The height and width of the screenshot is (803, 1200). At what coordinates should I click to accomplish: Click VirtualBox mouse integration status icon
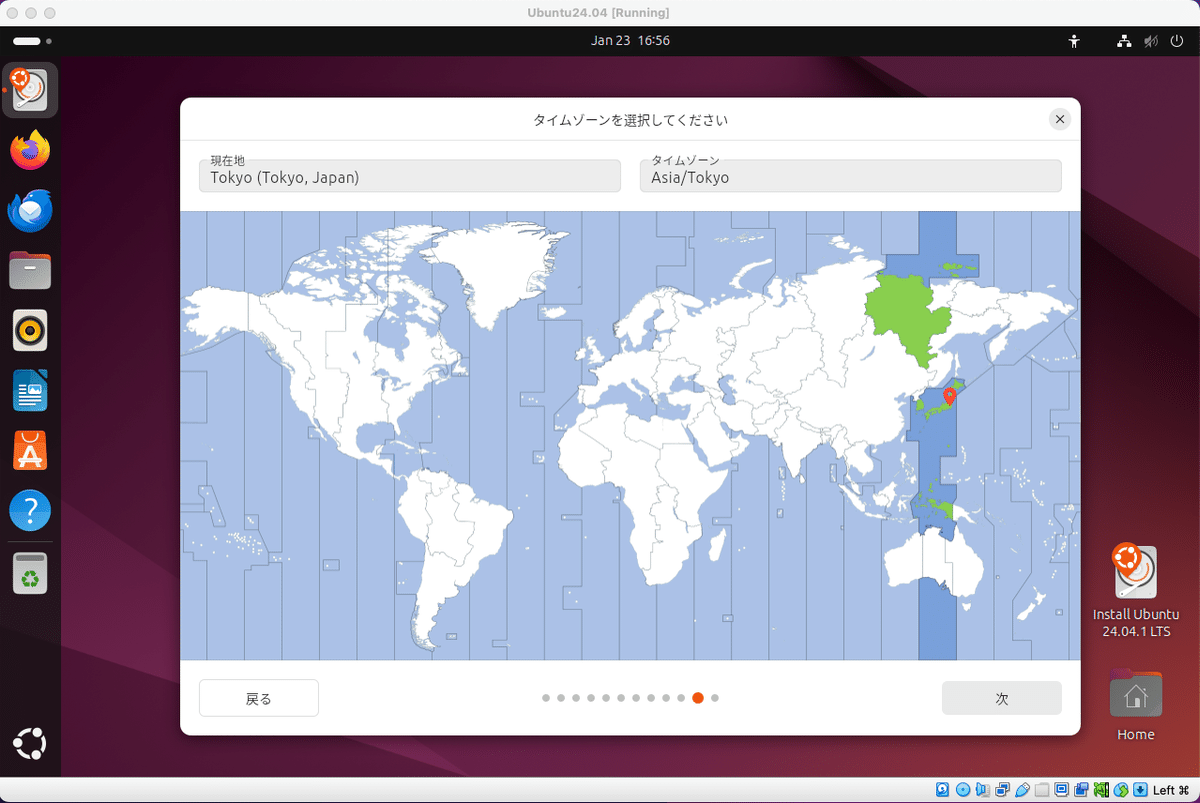pos(1121,789)
